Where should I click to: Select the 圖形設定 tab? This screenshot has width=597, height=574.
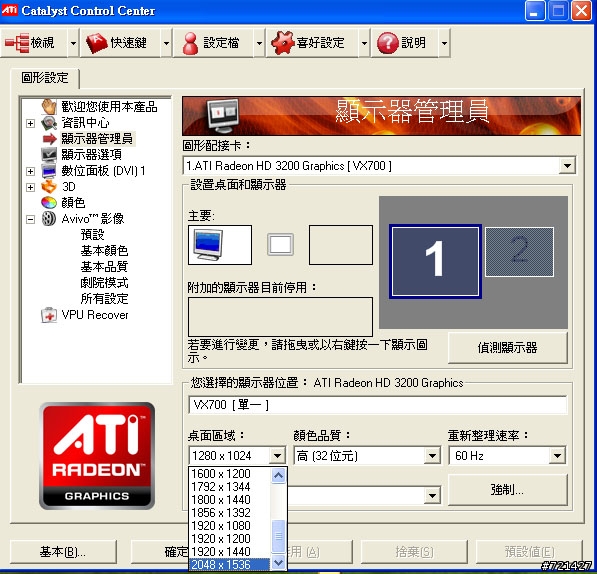point(45,78)
